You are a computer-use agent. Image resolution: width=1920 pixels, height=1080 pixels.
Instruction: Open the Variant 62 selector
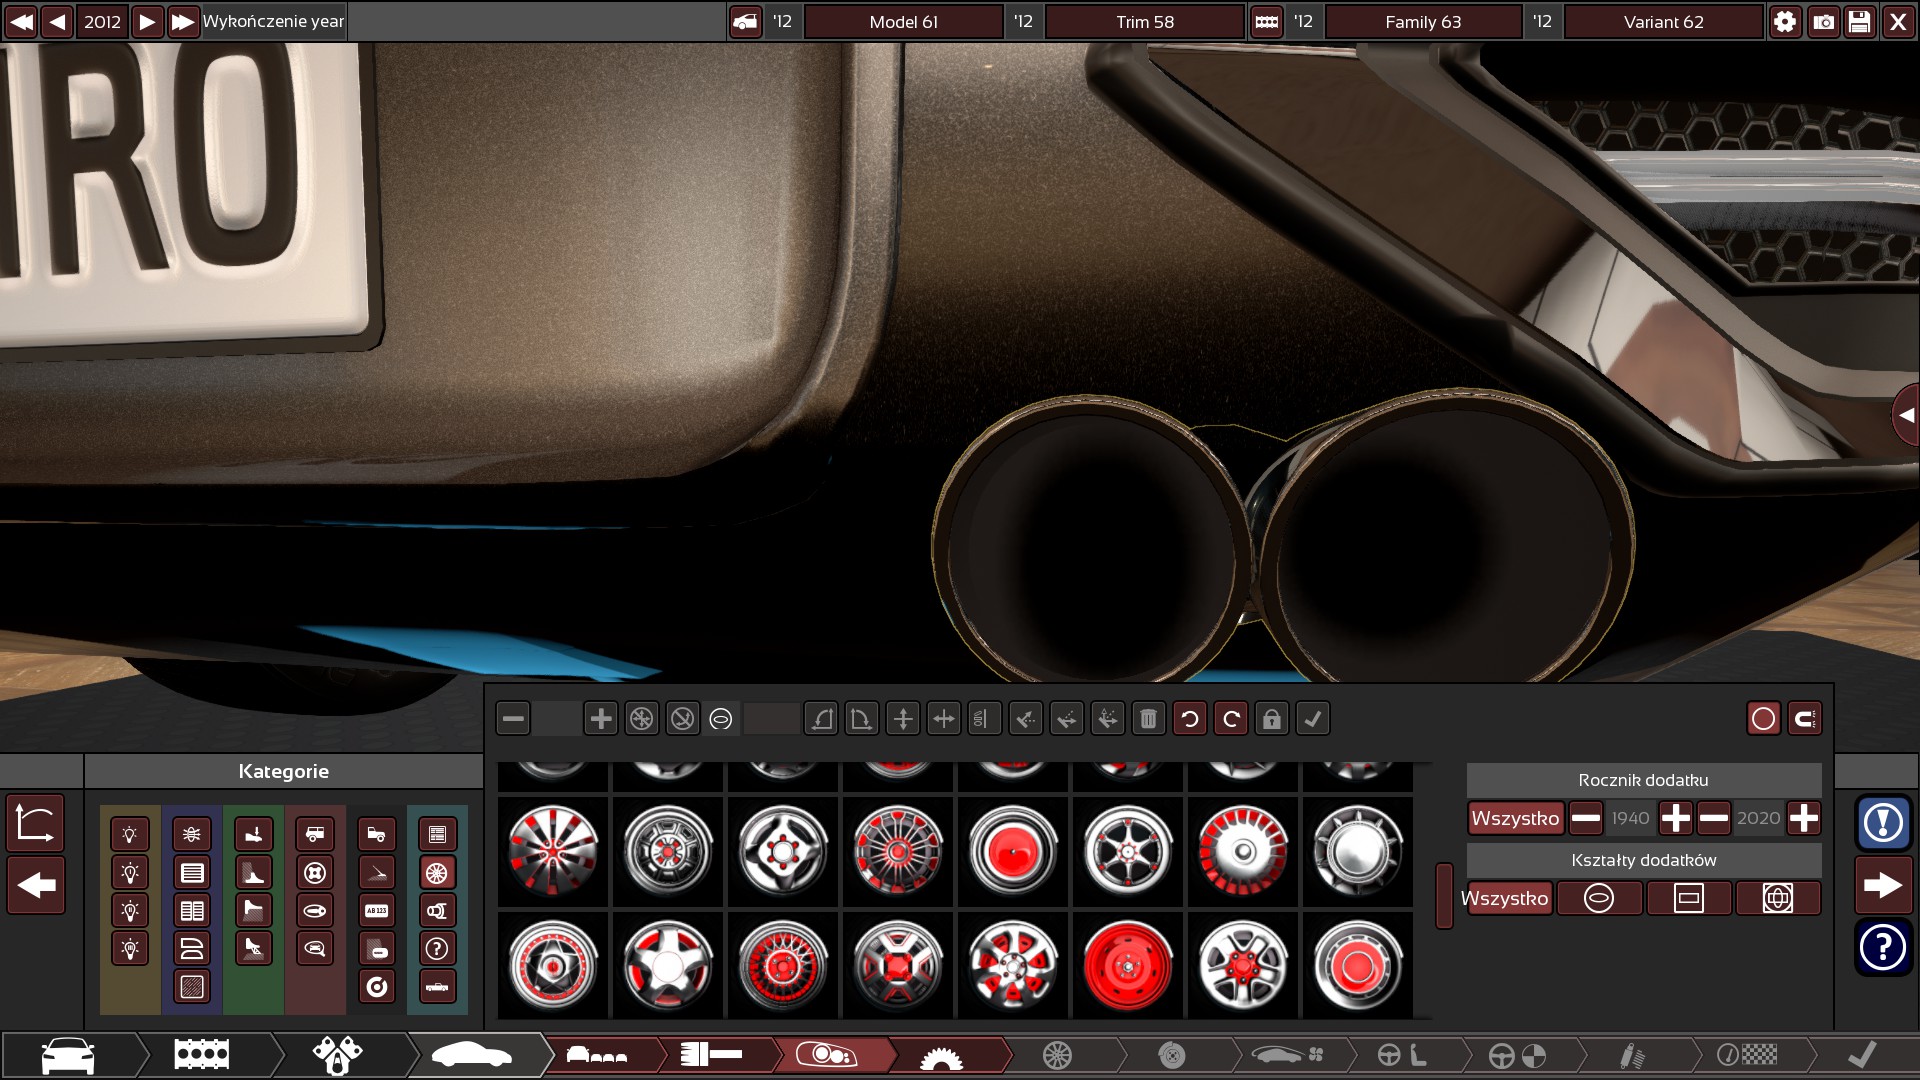click(x=1663, y=22)
